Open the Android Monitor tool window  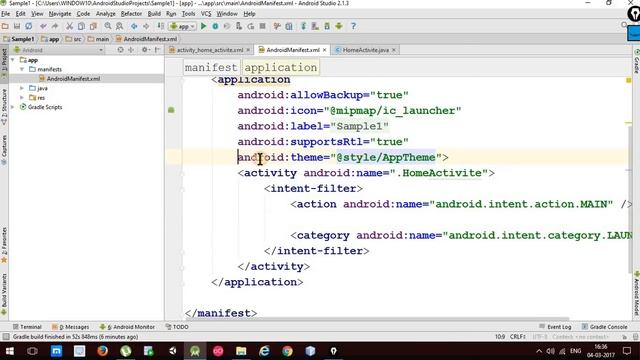point(127,327)
